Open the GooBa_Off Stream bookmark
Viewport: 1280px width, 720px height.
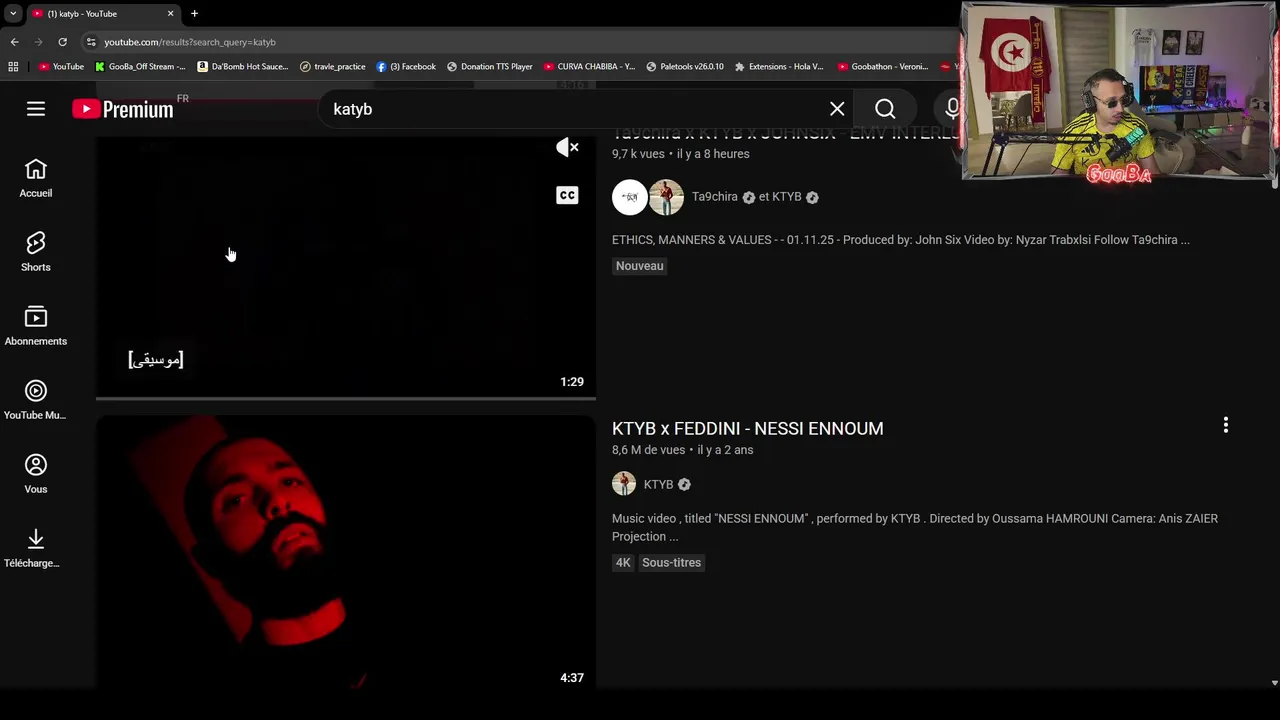click(x=140, y=67)
